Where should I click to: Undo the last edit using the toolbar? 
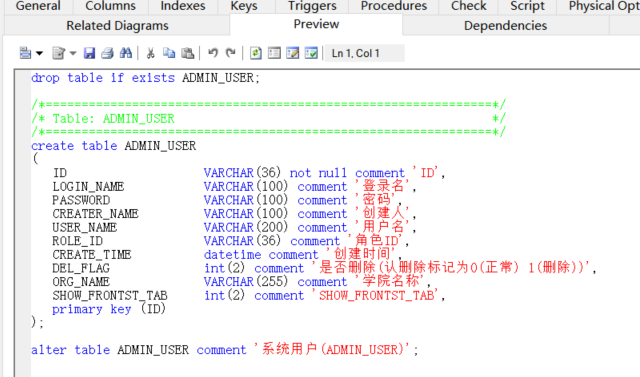click(x=213, y=53)
